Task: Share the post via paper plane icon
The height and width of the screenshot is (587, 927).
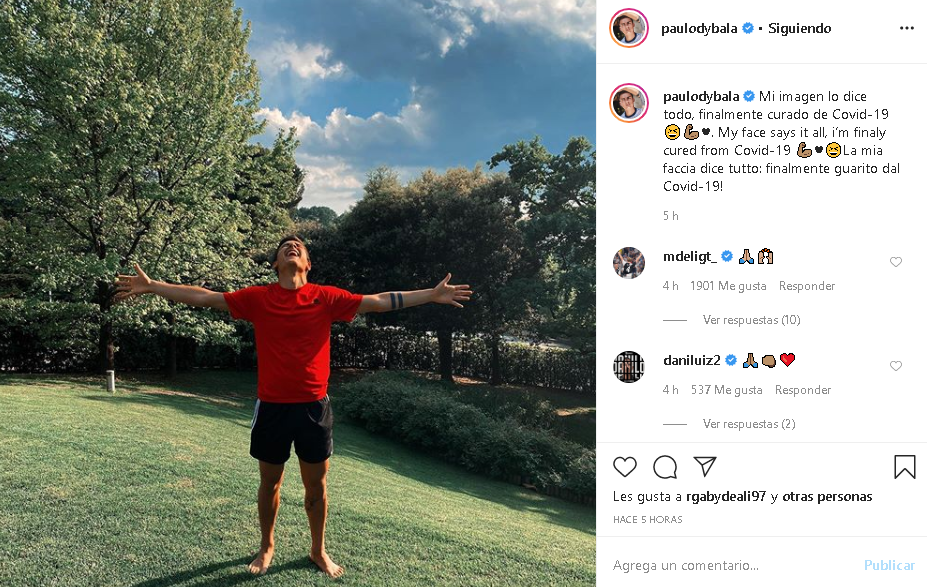Action: 705,466
